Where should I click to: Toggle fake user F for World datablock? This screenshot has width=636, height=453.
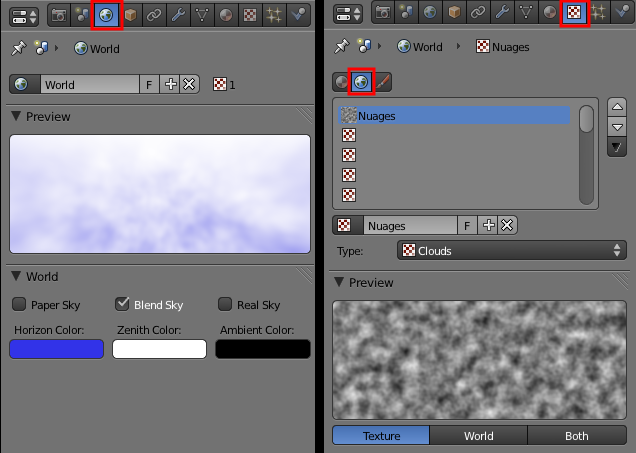coord(149,84)
